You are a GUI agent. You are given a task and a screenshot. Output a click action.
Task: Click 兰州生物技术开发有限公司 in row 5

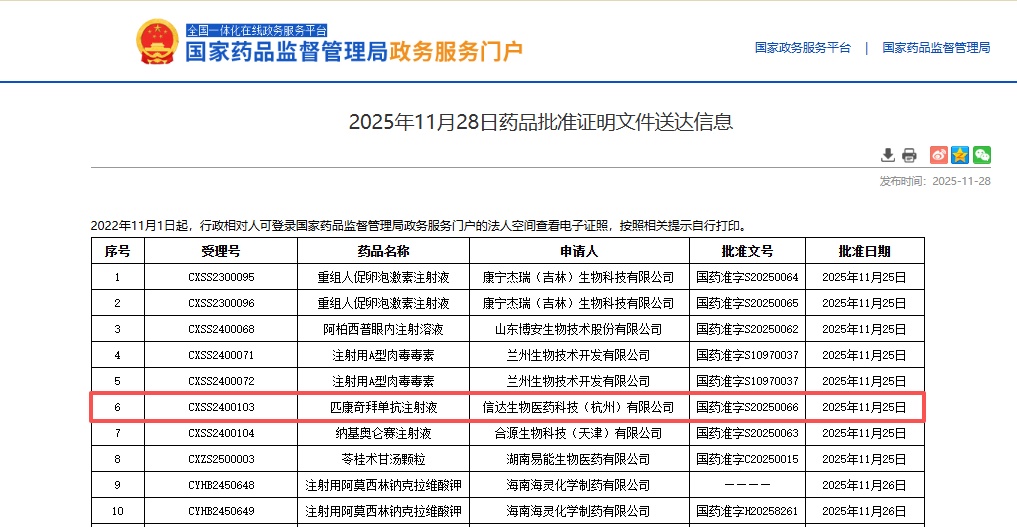pyautogui.click(x=579, y=381)
